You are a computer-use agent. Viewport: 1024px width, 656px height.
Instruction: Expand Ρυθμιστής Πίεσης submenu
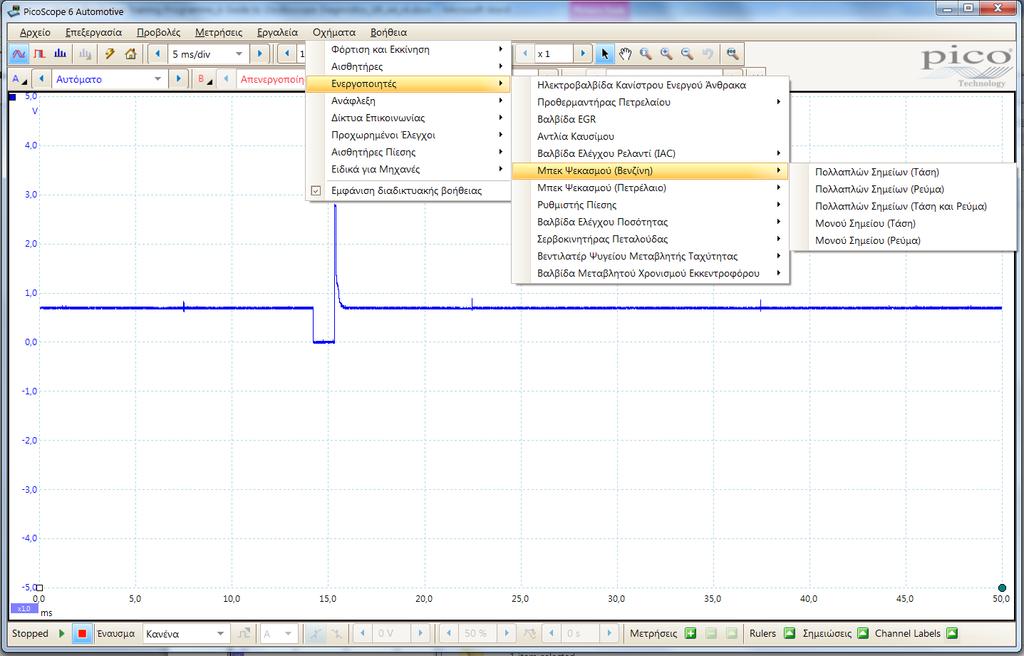tap(650, 205)
